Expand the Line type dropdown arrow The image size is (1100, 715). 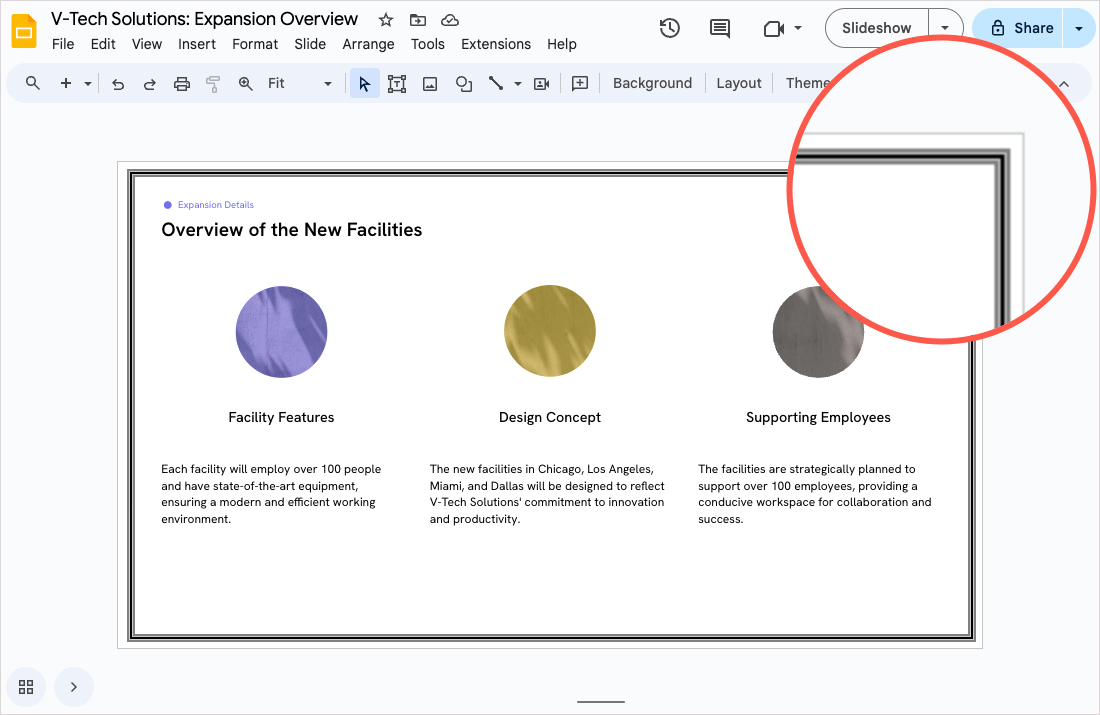[518, 84]
